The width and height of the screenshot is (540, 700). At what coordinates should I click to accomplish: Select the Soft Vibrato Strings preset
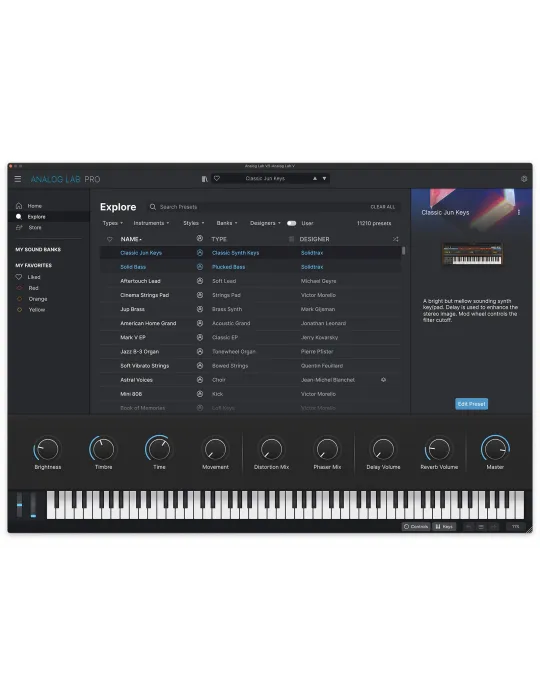[145, 366]
